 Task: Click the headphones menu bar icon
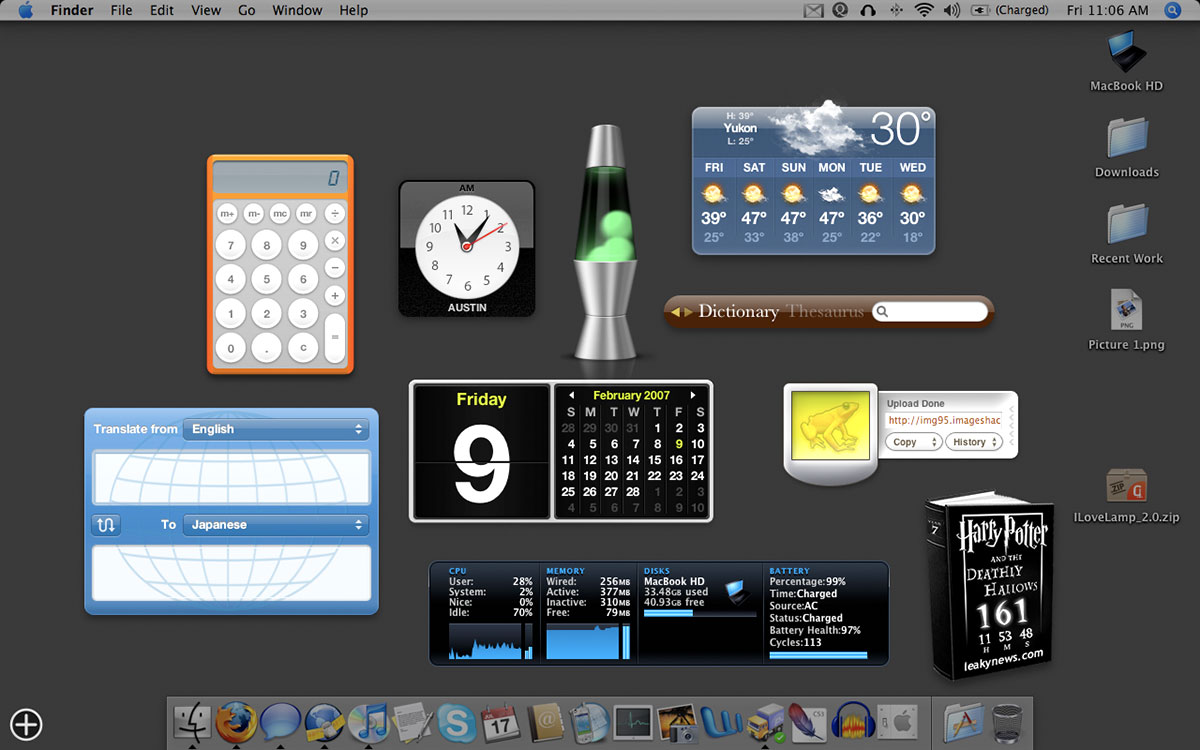pyautogui.click(x=868, y=10)
